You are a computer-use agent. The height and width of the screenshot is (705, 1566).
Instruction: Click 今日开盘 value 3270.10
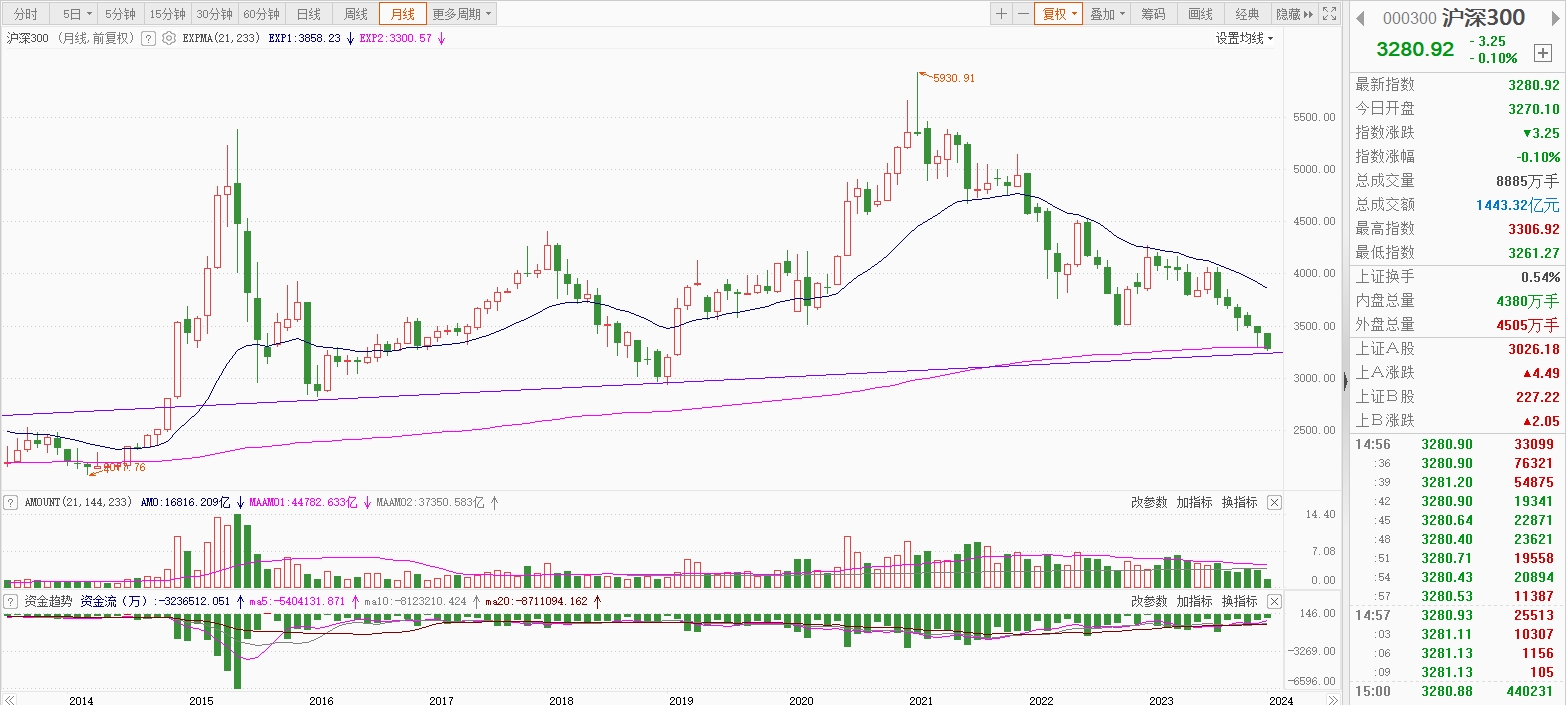(x=1534, y=108)
